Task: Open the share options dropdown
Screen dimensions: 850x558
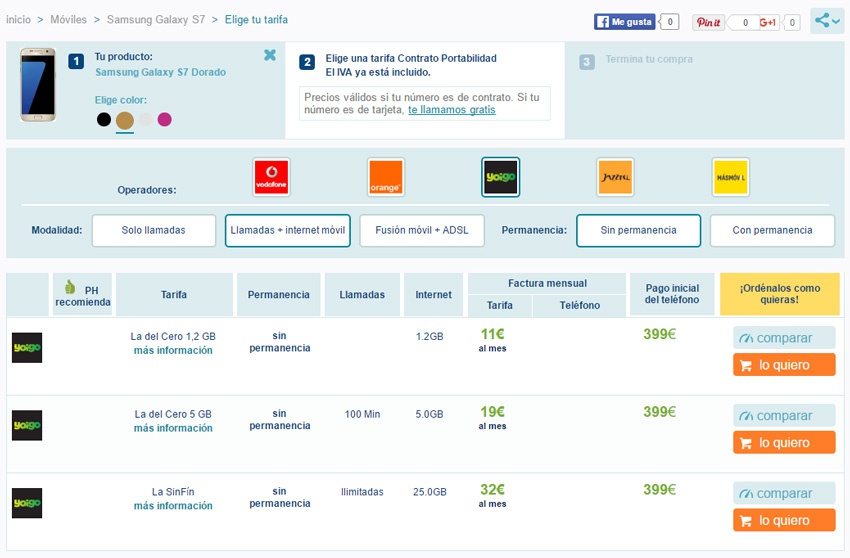Action: click(827, 20)
